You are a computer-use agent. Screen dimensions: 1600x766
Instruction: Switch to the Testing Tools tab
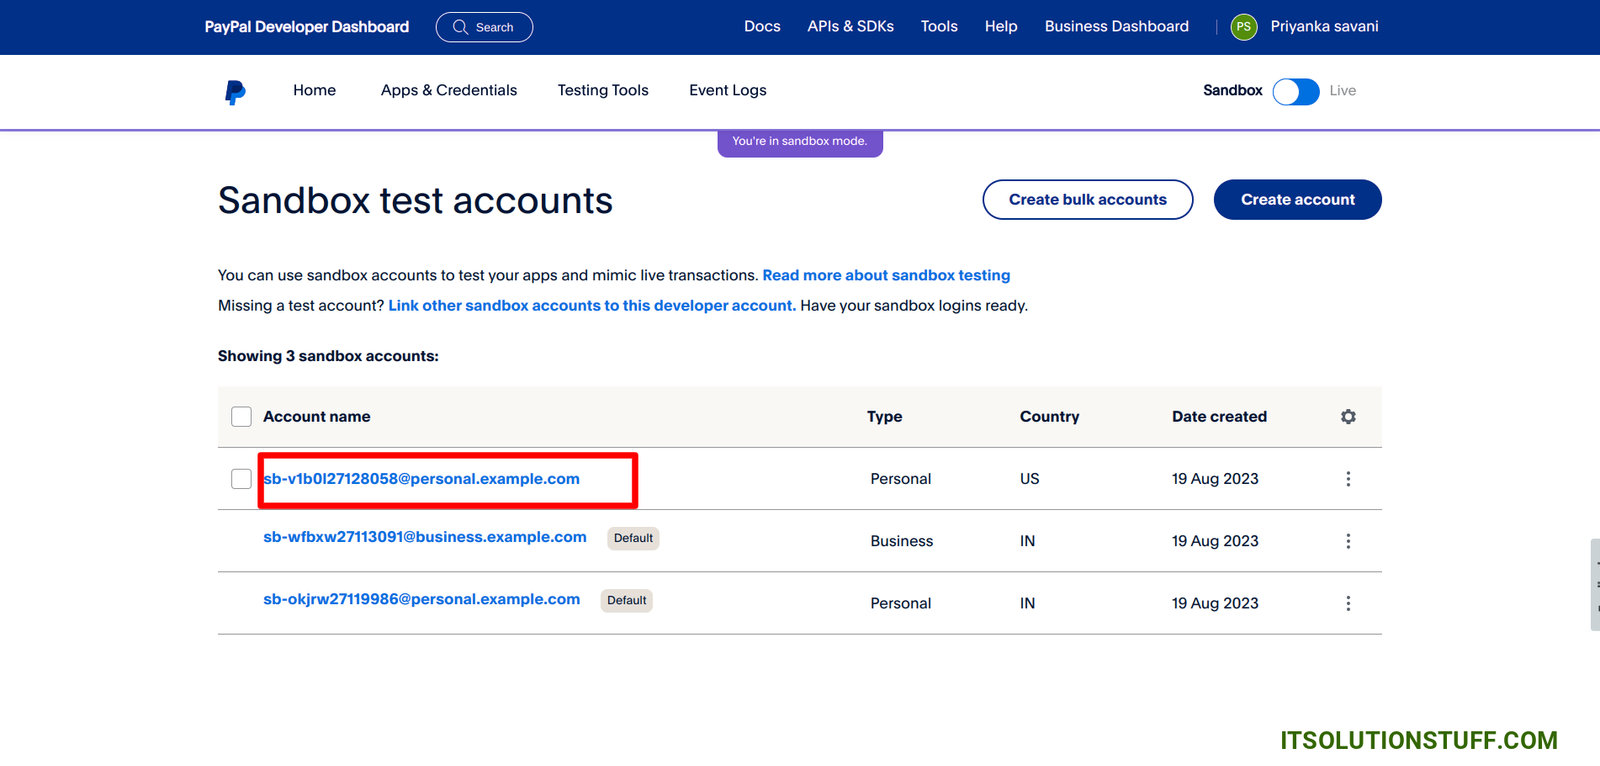click(602, 90)
